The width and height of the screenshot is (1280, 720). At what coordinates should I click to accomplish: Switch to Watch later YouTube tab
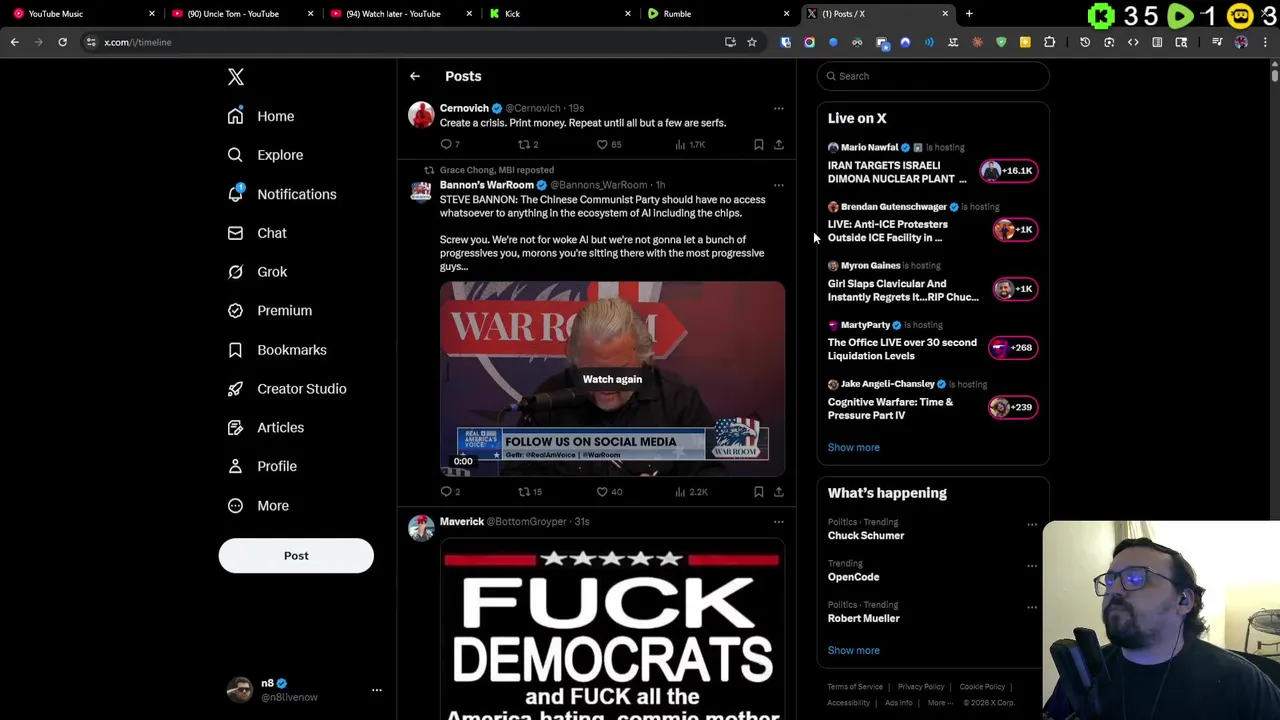[399, 14]
